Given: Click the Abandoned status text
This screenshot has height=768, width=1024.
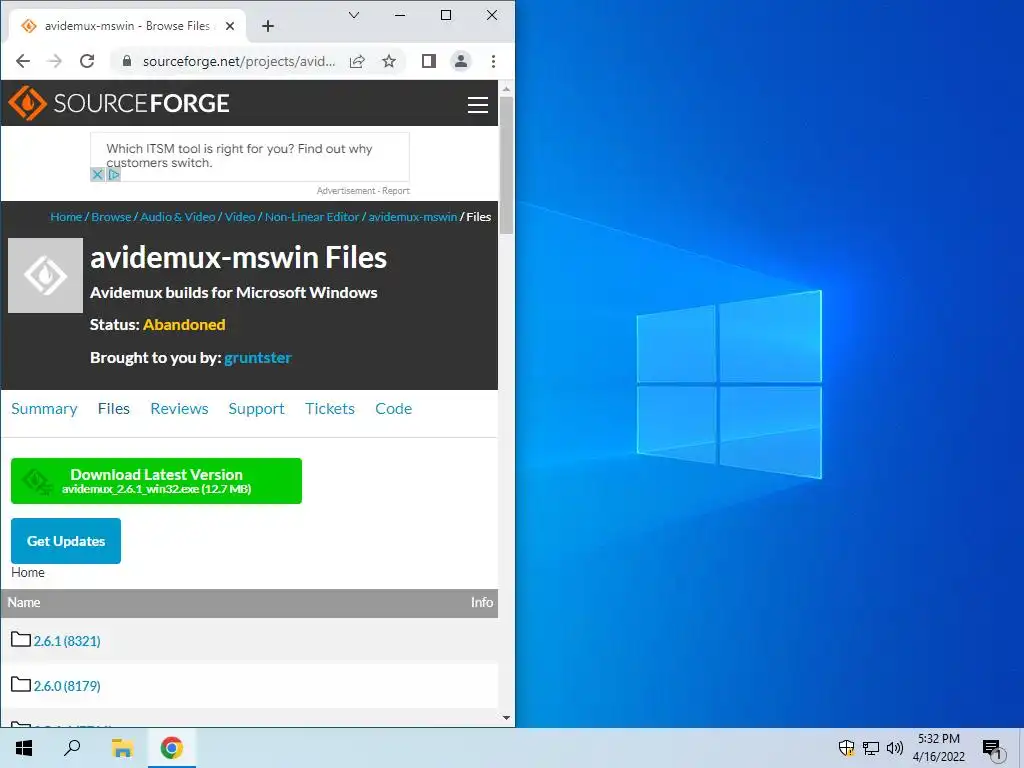Looking at the screenshot, I should coord(184,325).
